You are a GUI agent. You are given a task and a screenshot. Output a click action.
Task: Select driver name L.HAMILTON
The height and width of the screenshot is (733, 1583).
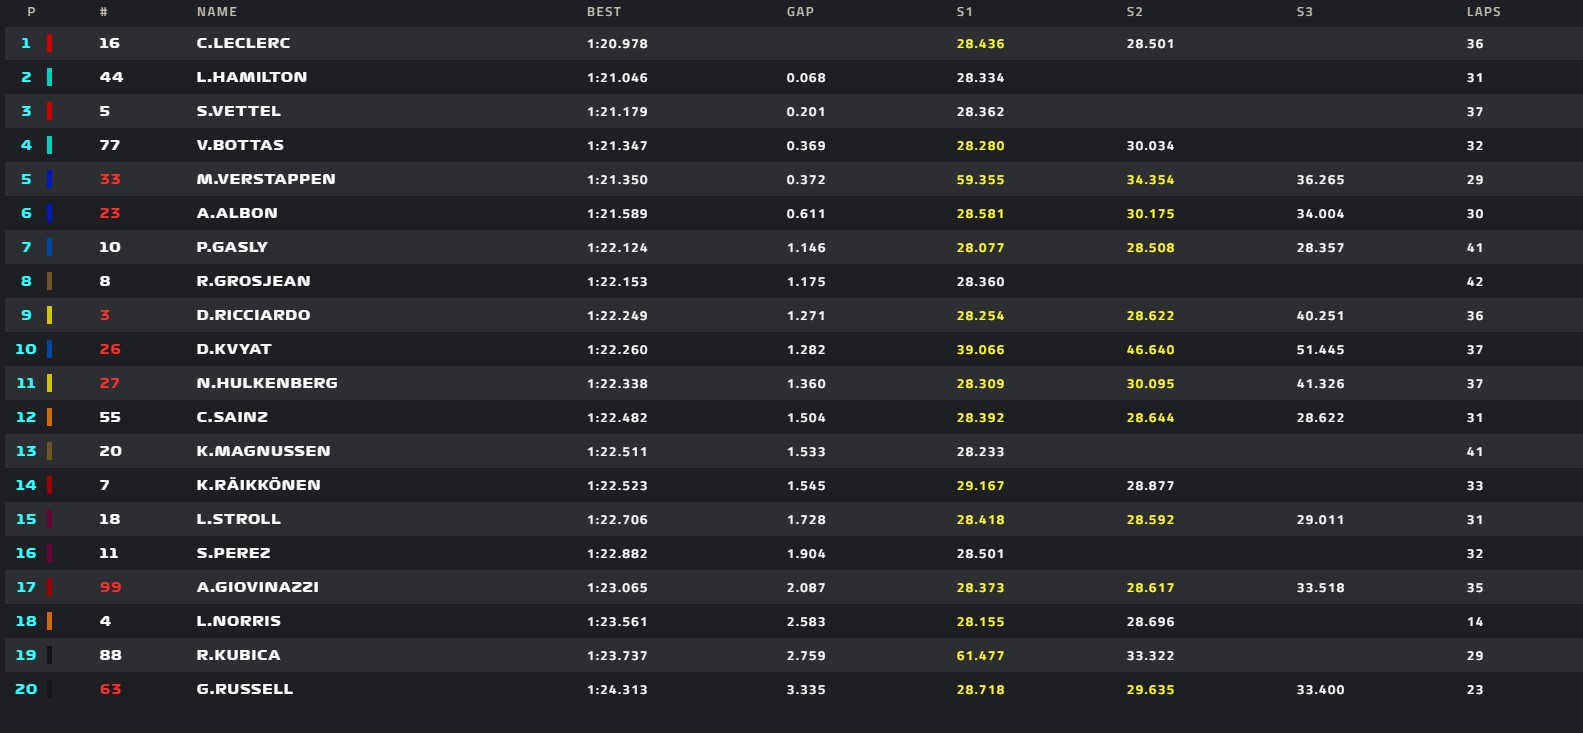click(252, 77)
